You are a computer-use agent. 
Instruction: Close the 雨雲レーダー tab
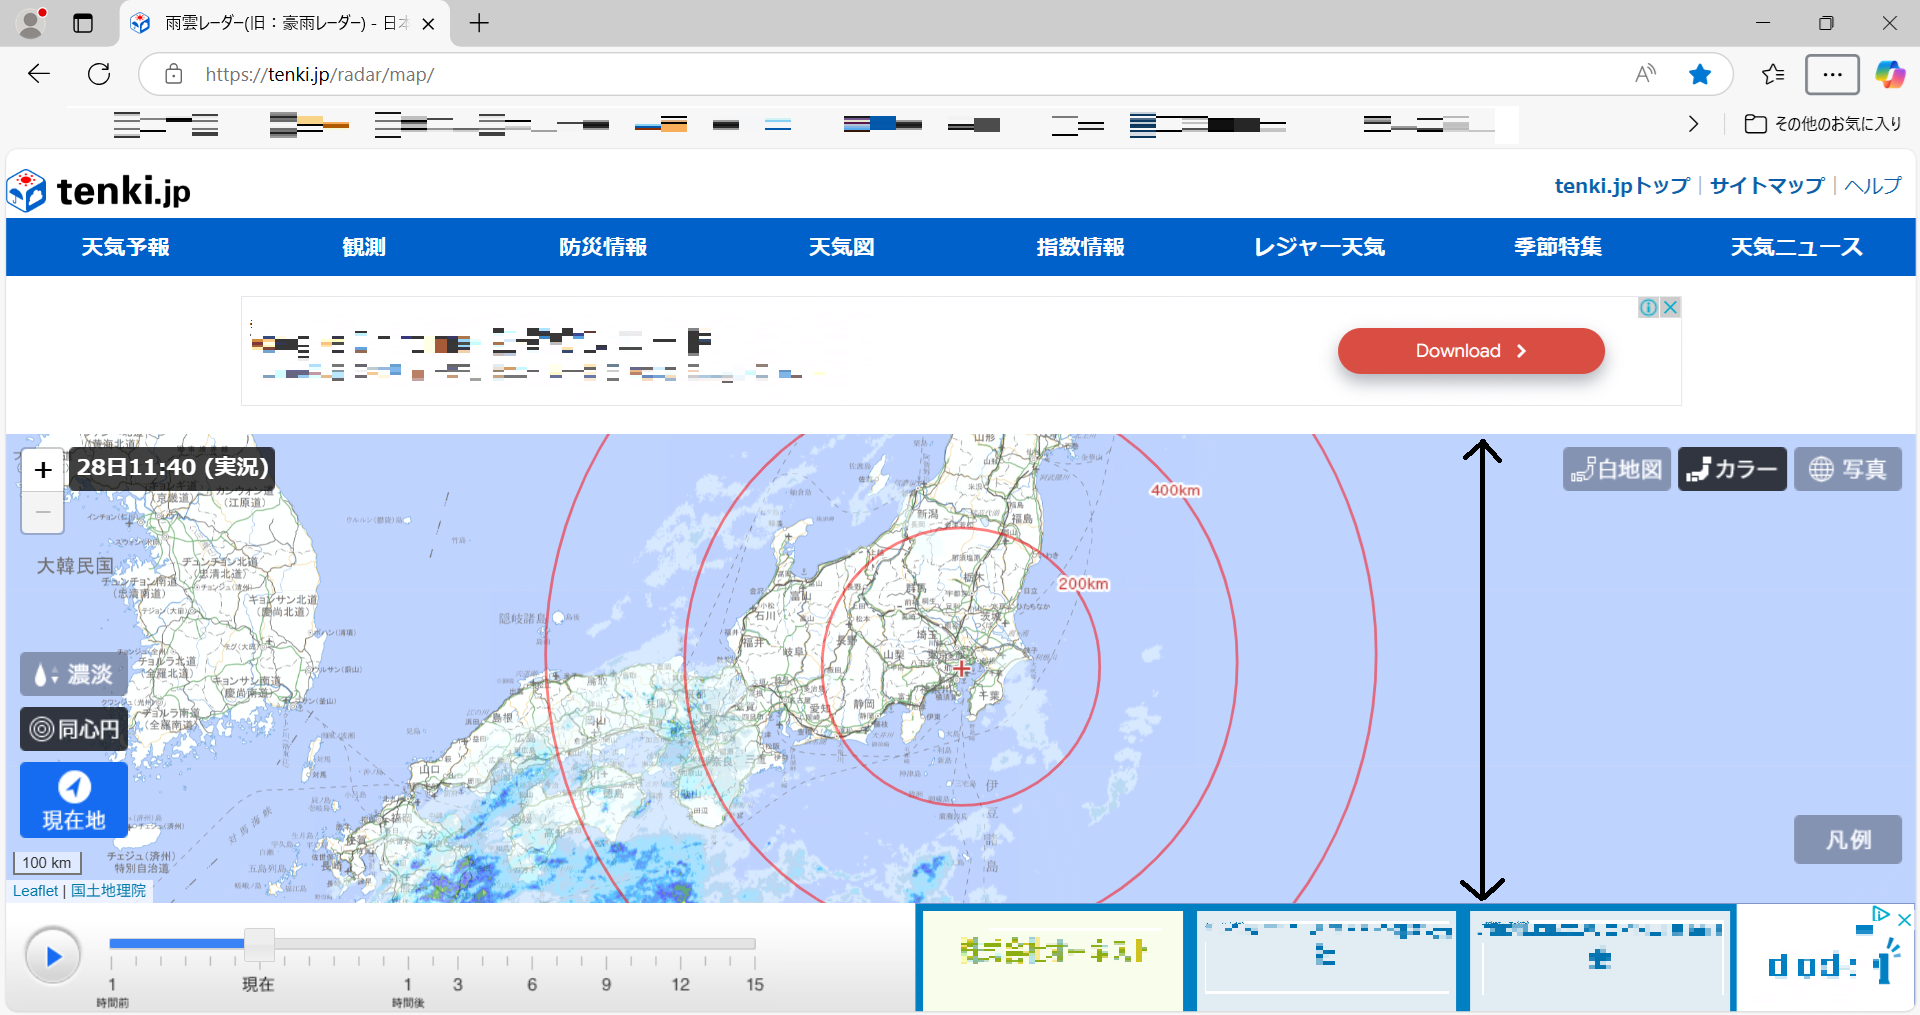(x=429, y=24)
